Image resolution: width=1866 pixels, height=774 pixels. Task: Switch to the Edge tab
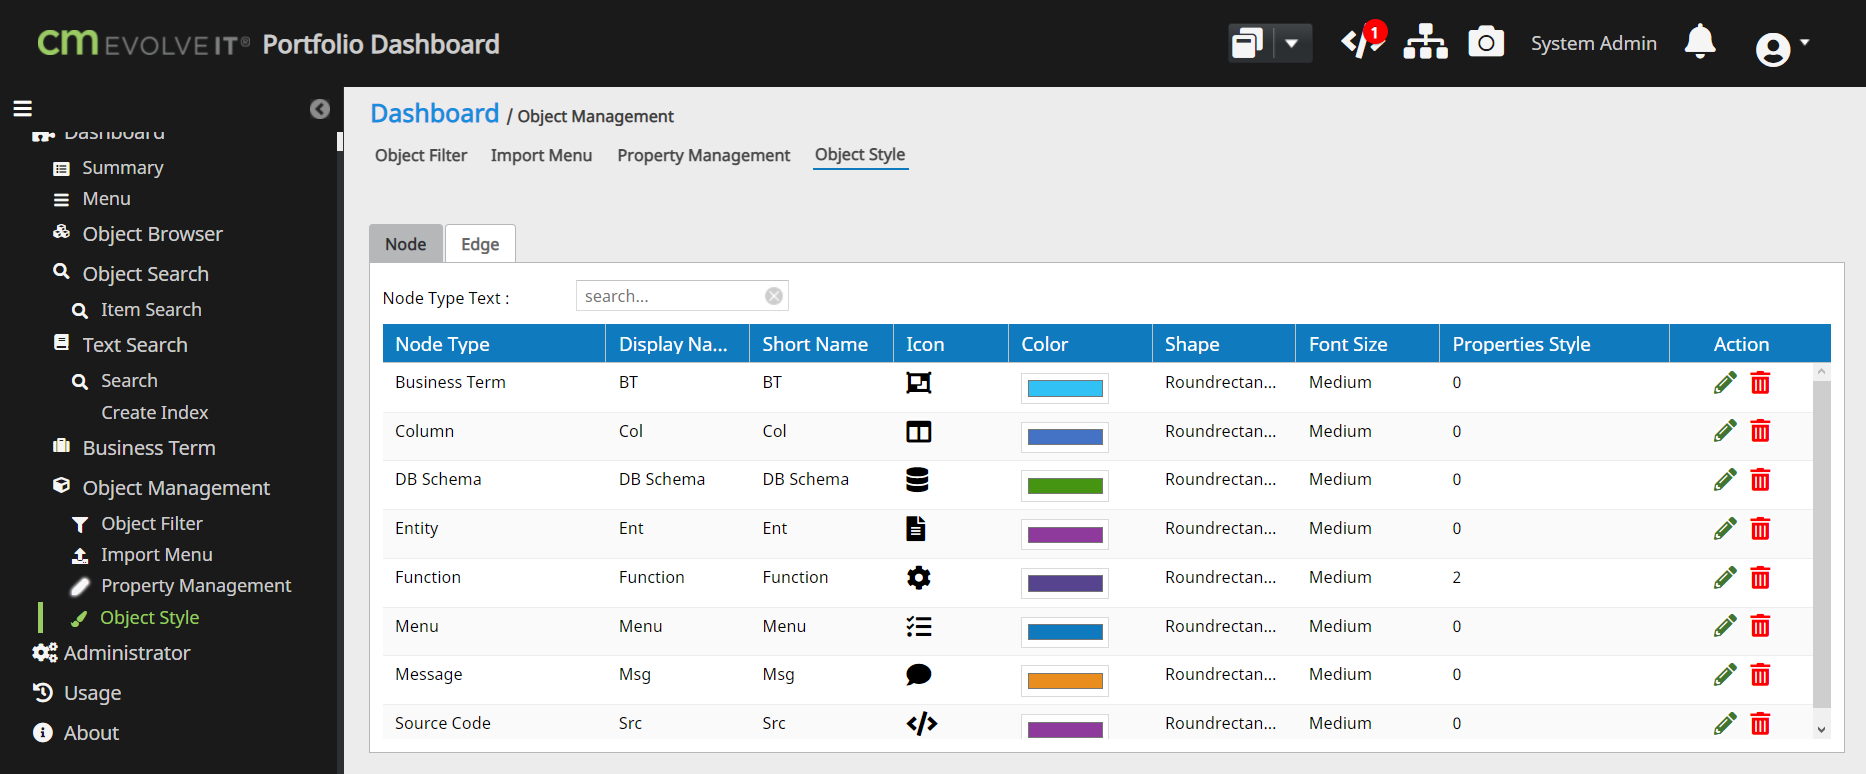[480, 244]
